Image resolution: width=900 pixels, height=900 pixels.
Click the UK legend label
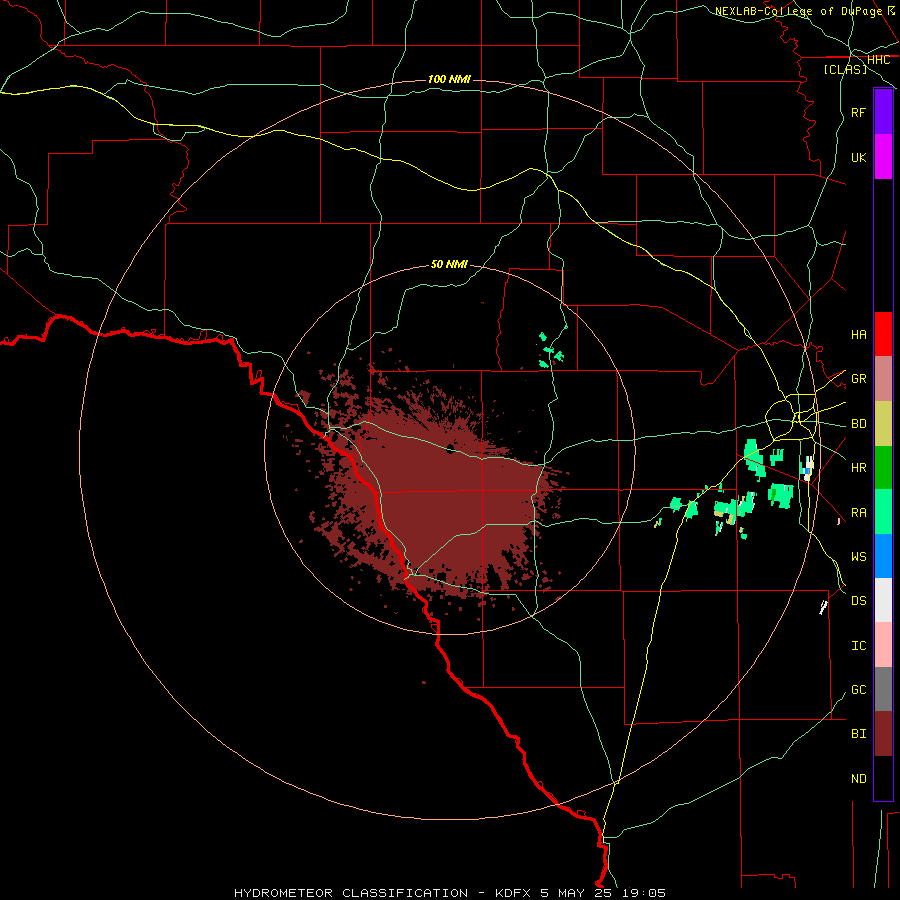858,157
